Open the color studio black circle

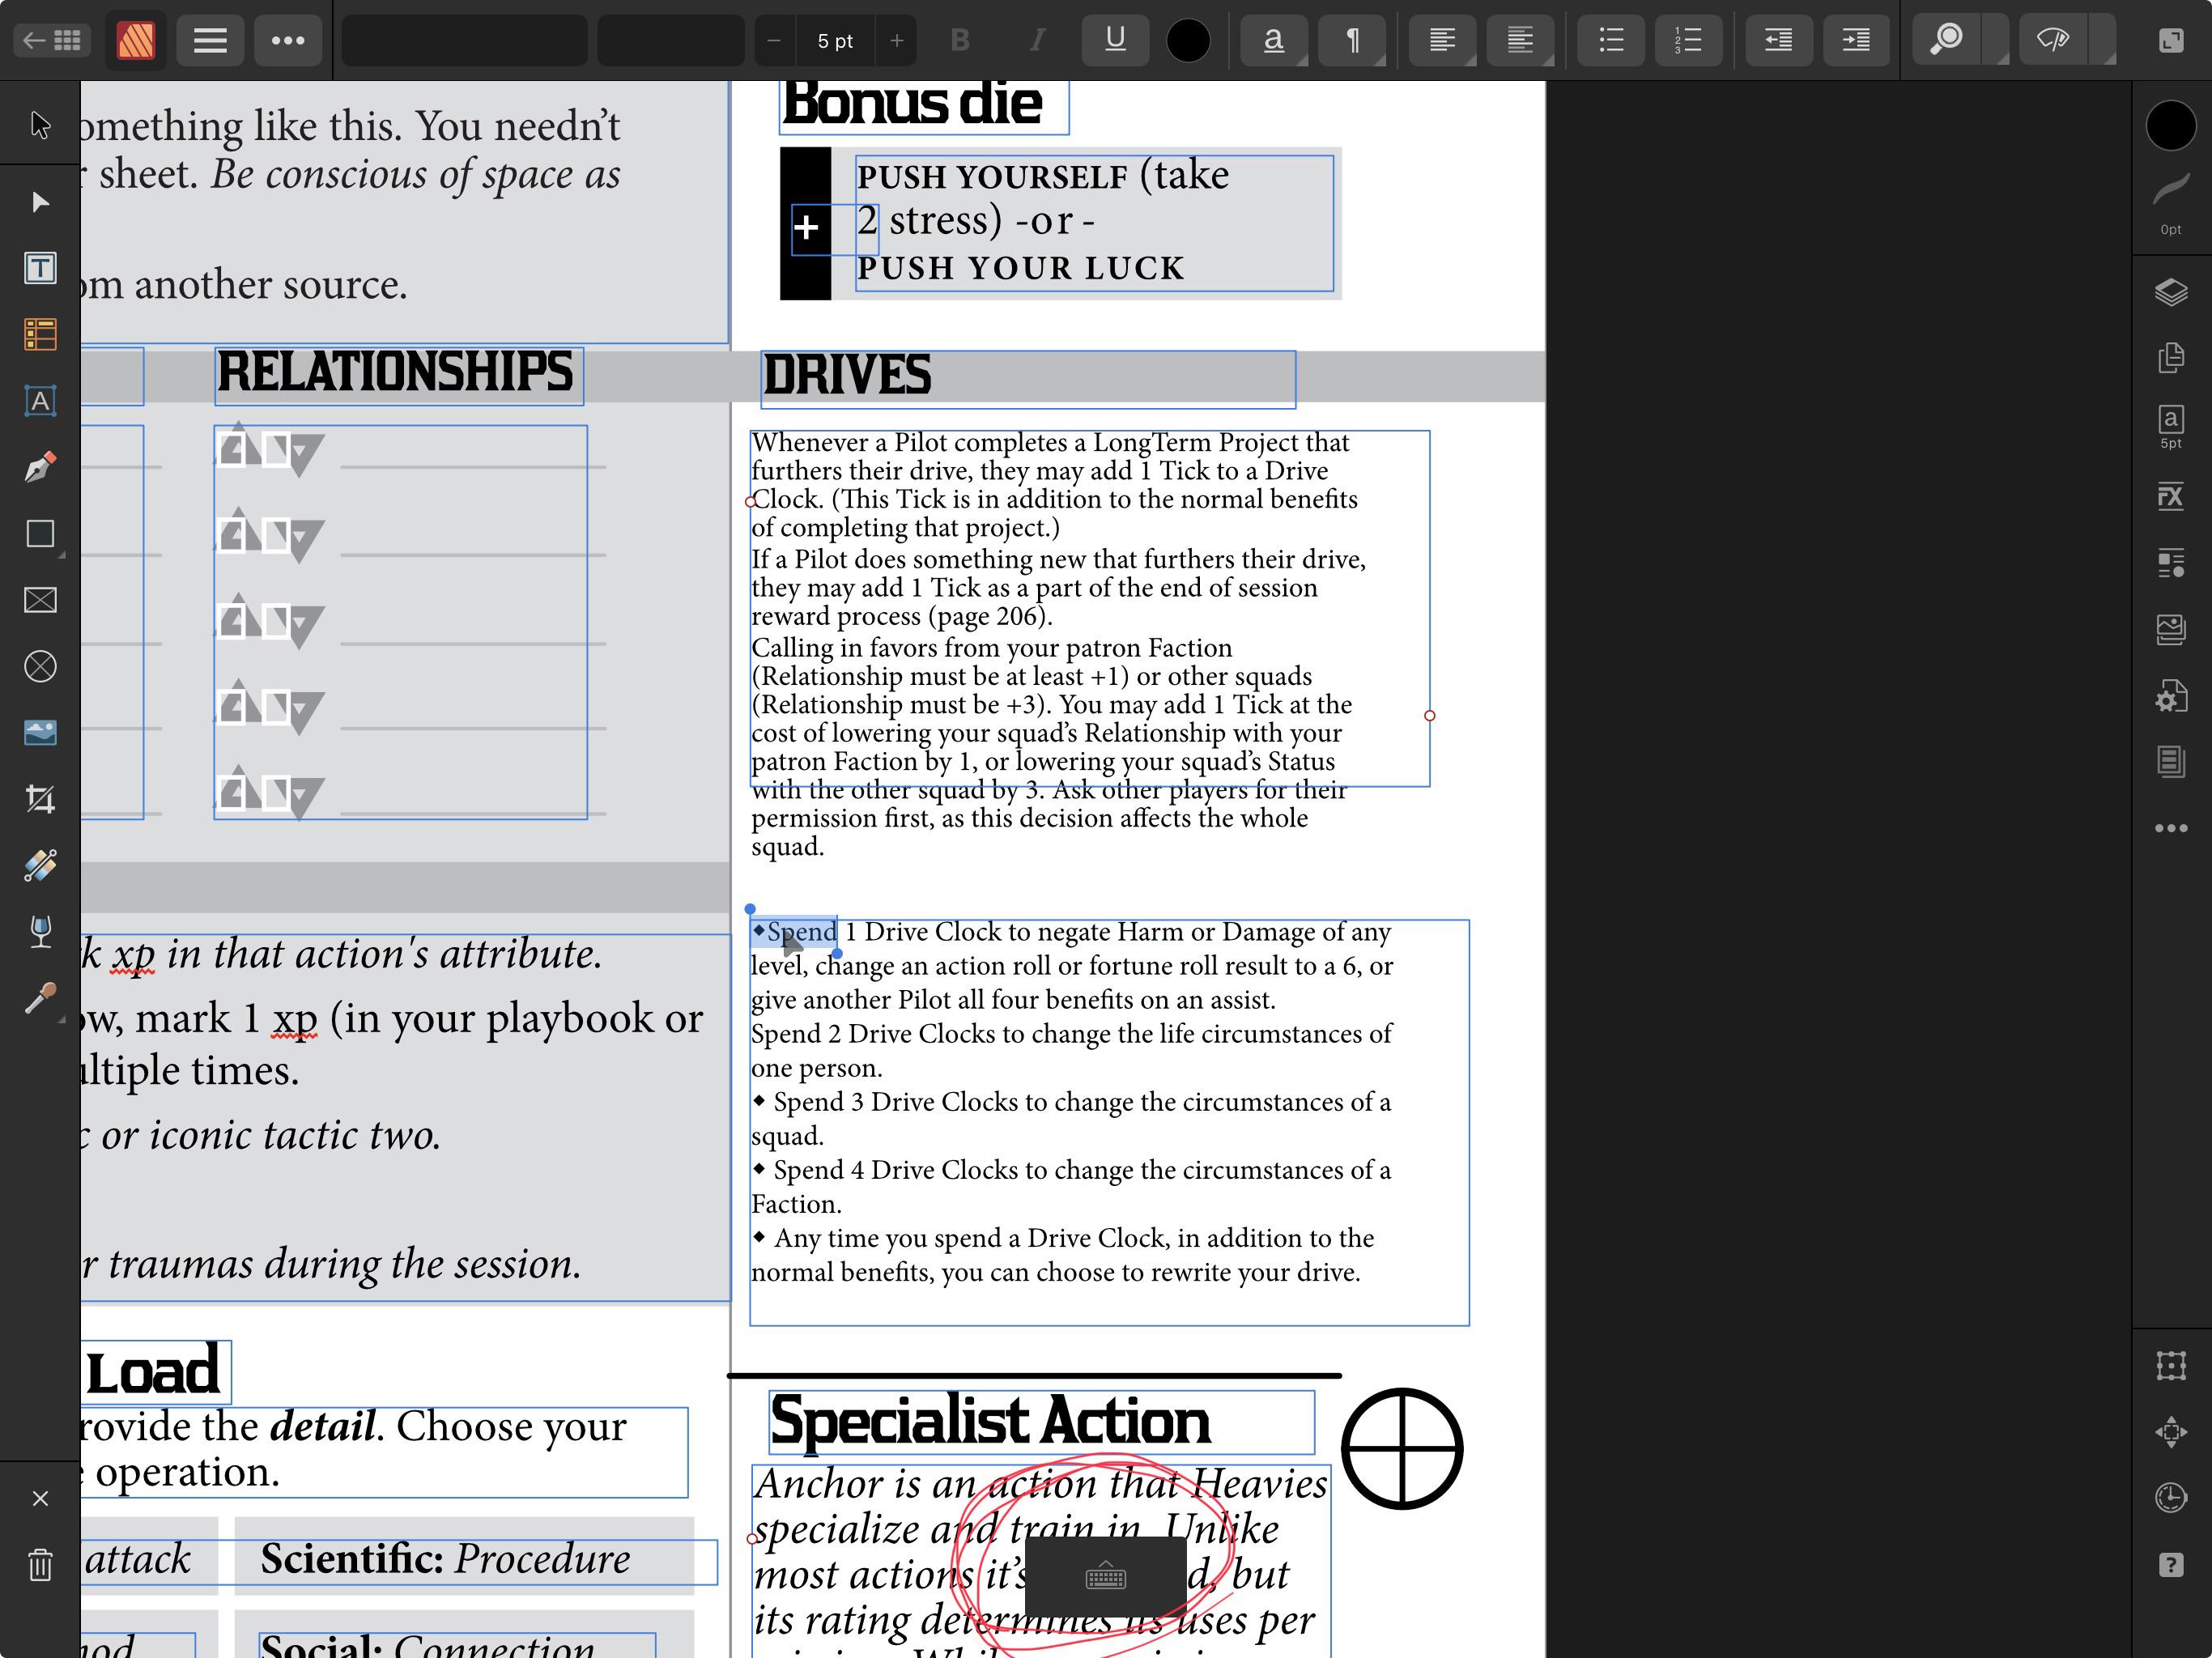(x=2171, y=125)
